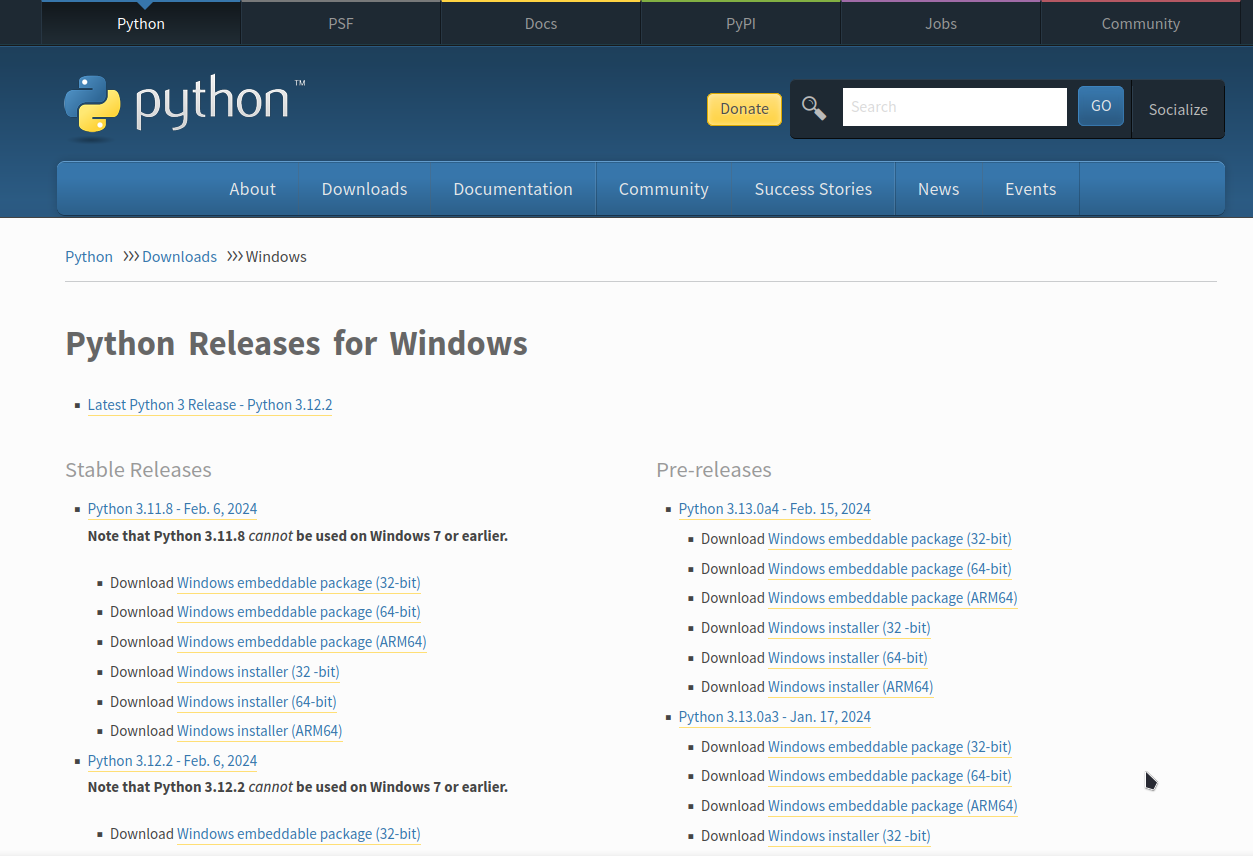Open the Success Stories navigation menu
Screen dimensions: 1253x856
[x=813, y=189]
